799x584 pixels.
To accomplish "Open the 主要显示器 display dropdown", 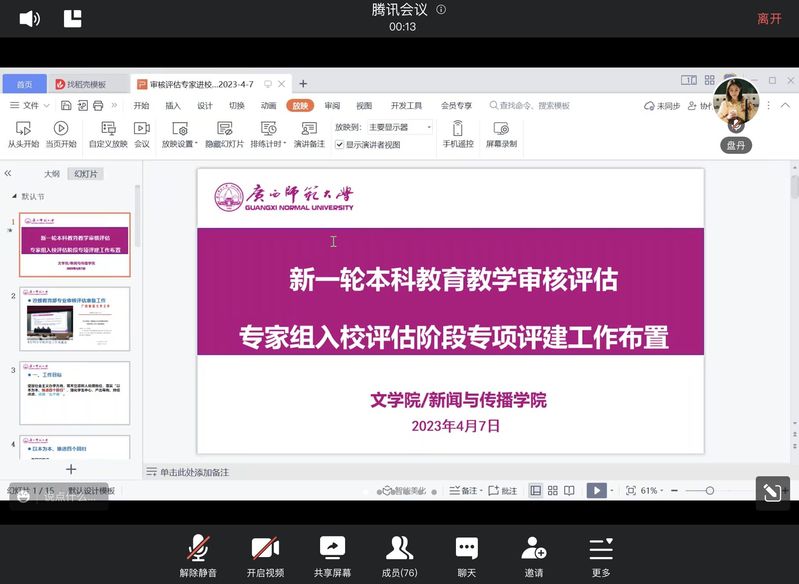I will (x=400, y=127).
